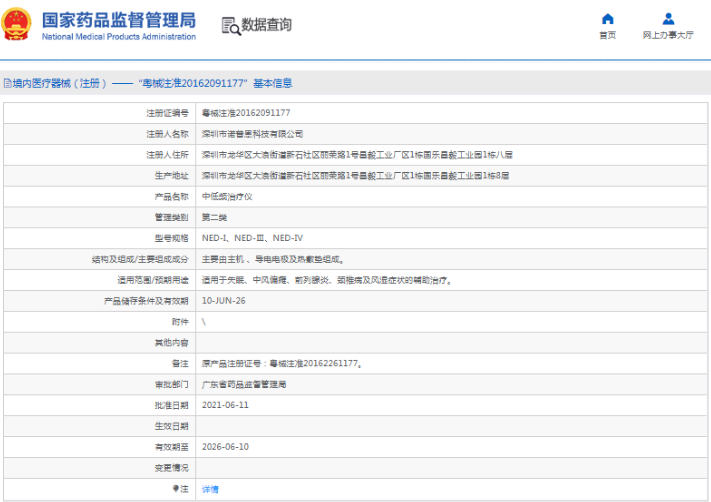Click the 国家药品监督管理局 title
Screen dimensions: 711x502
[x=119, y=20]
